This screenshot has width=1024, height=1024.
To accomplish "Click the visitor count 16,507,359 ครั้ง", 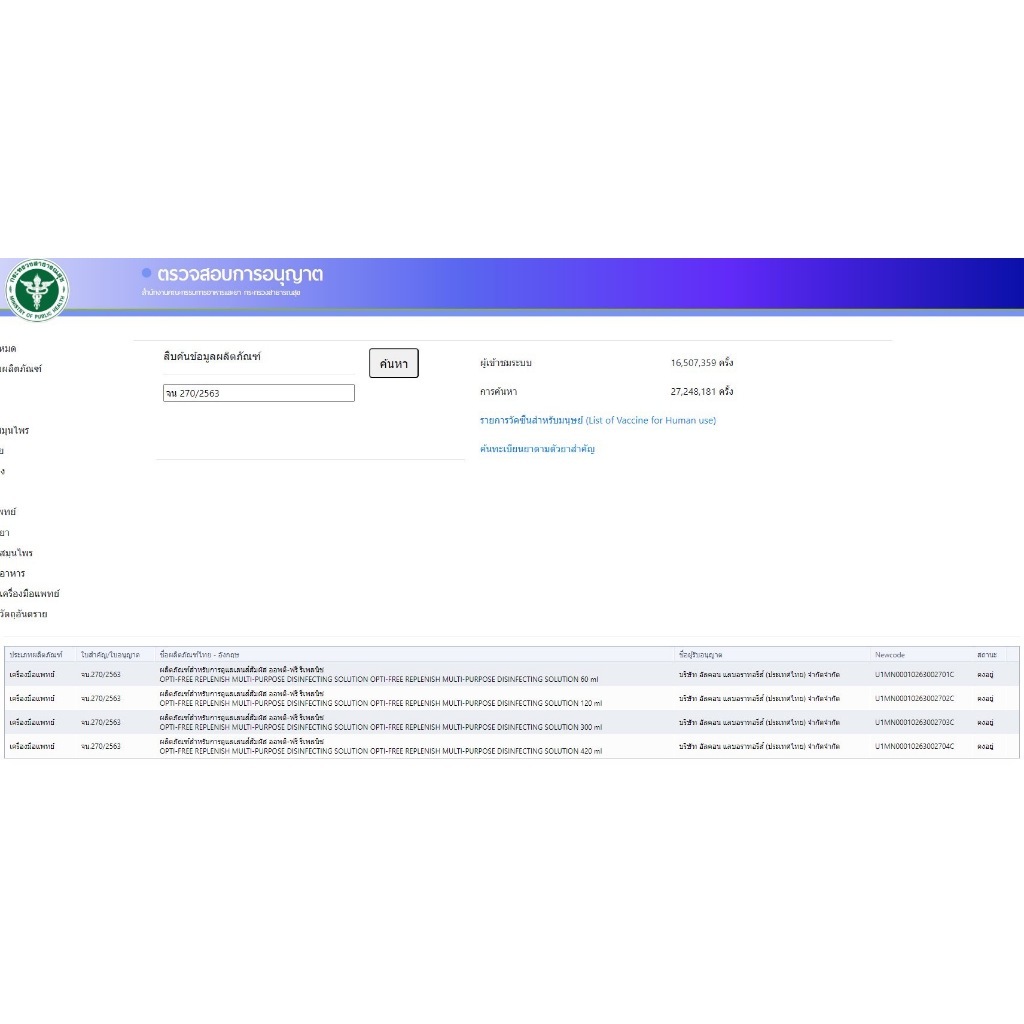I will (x=701, y=362).
